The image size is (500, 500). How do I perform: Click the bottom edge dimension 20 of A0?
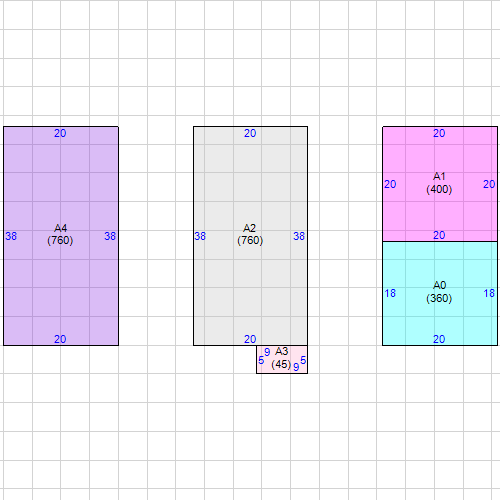click(439, 339)
